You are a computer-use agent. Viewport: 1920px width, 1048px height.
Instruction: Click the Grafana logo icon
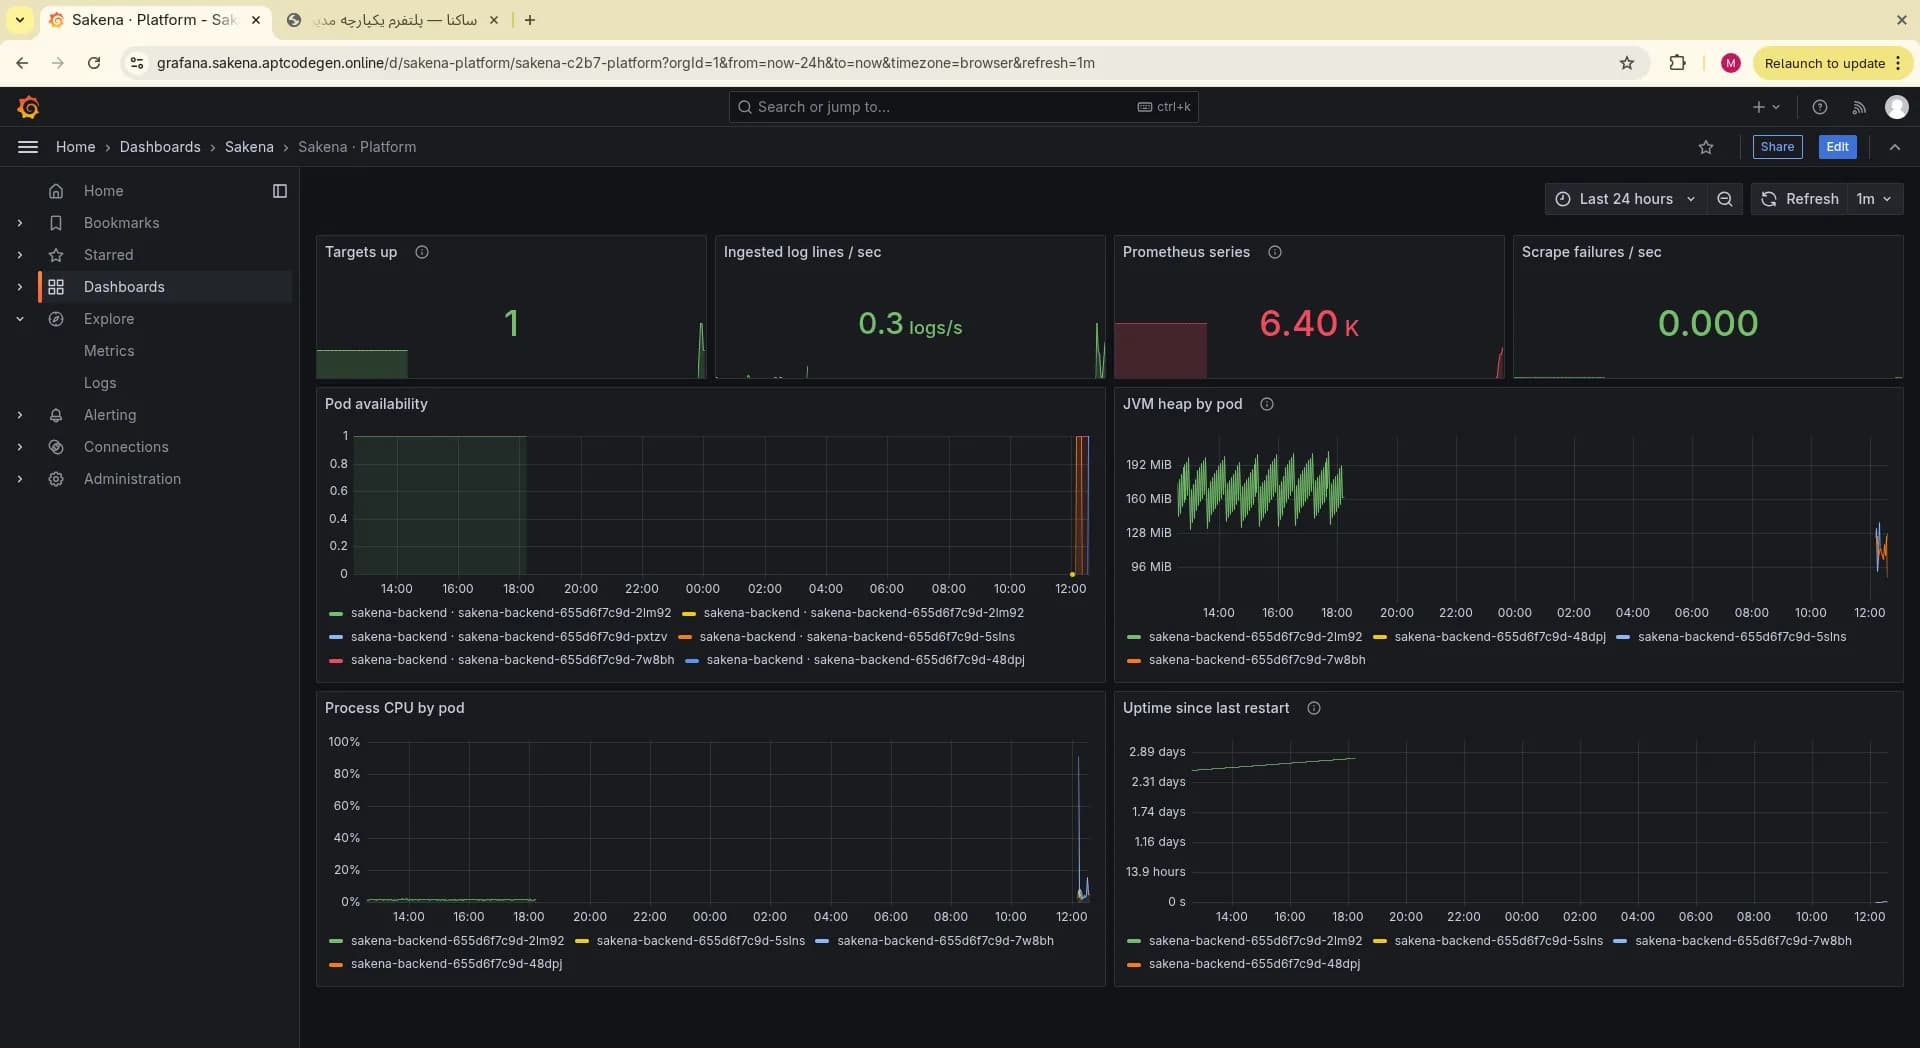coord(28,107)
